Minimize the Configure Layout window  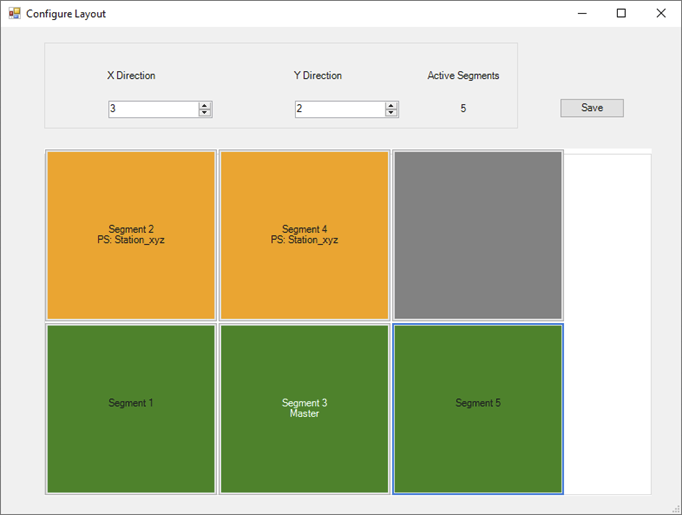(582, 13)
